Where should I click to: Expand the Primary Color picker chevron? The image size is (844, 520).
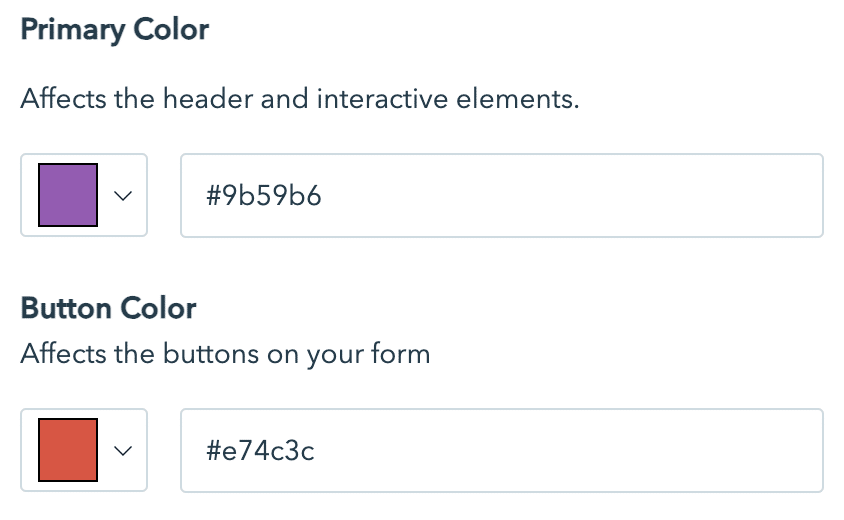click(123, 196)
